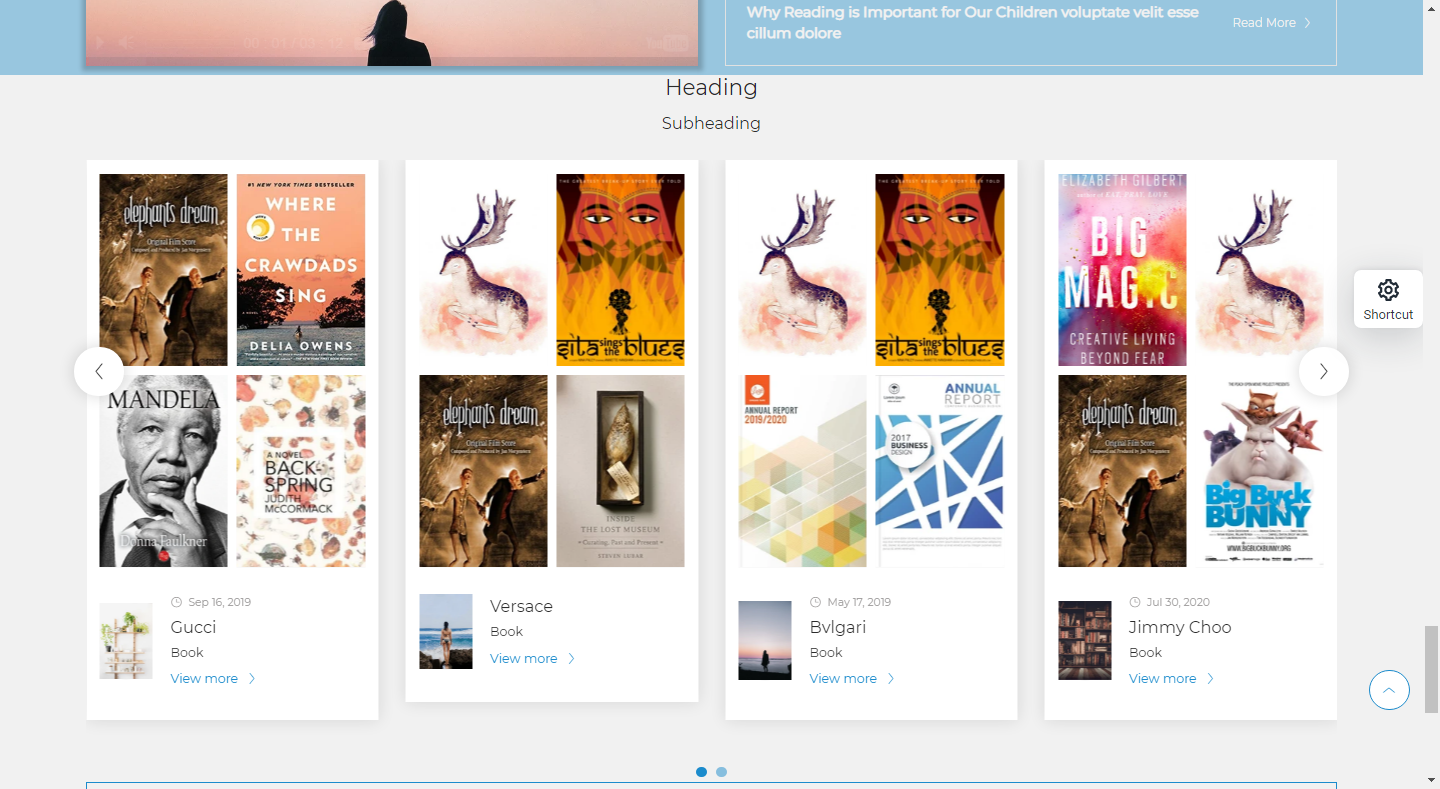Click the Jul 30, 2020 date
Viewport: 1440px width, 789px height.
[x=1178, y=602]
